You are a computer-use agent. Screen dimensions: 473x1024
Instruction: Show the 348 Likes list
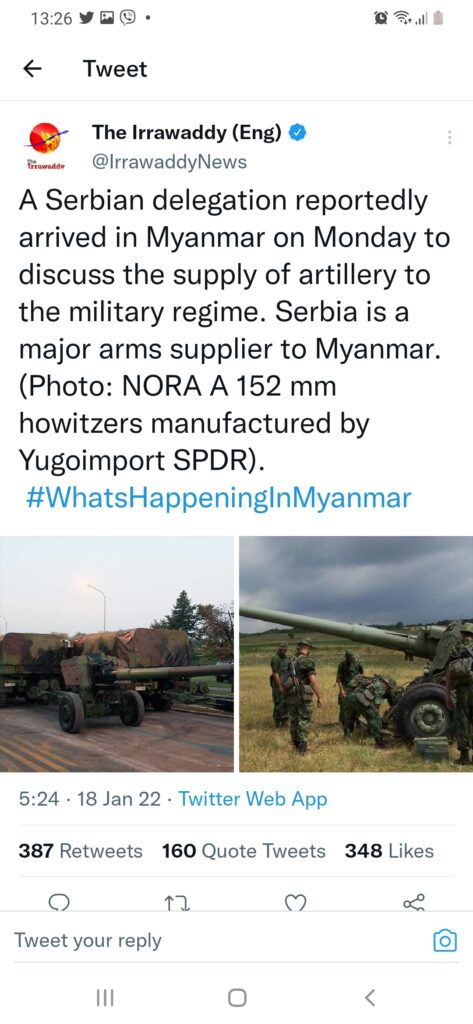[x=389, y=851]
